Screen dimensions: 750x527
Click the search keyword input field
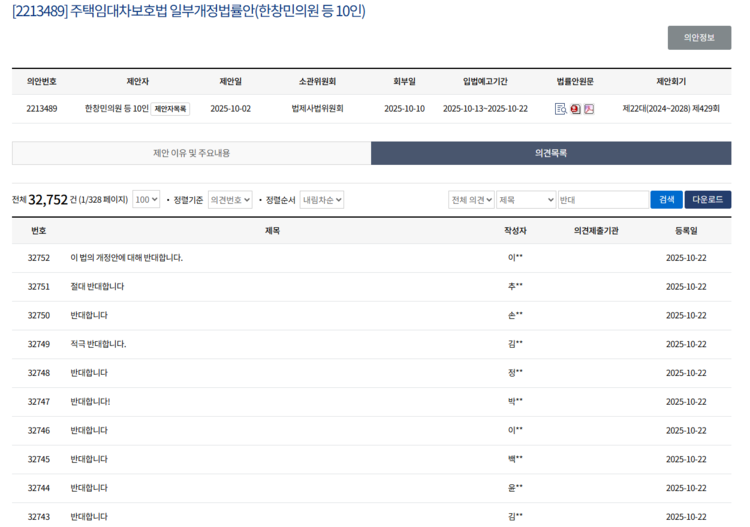click(602, 200)
